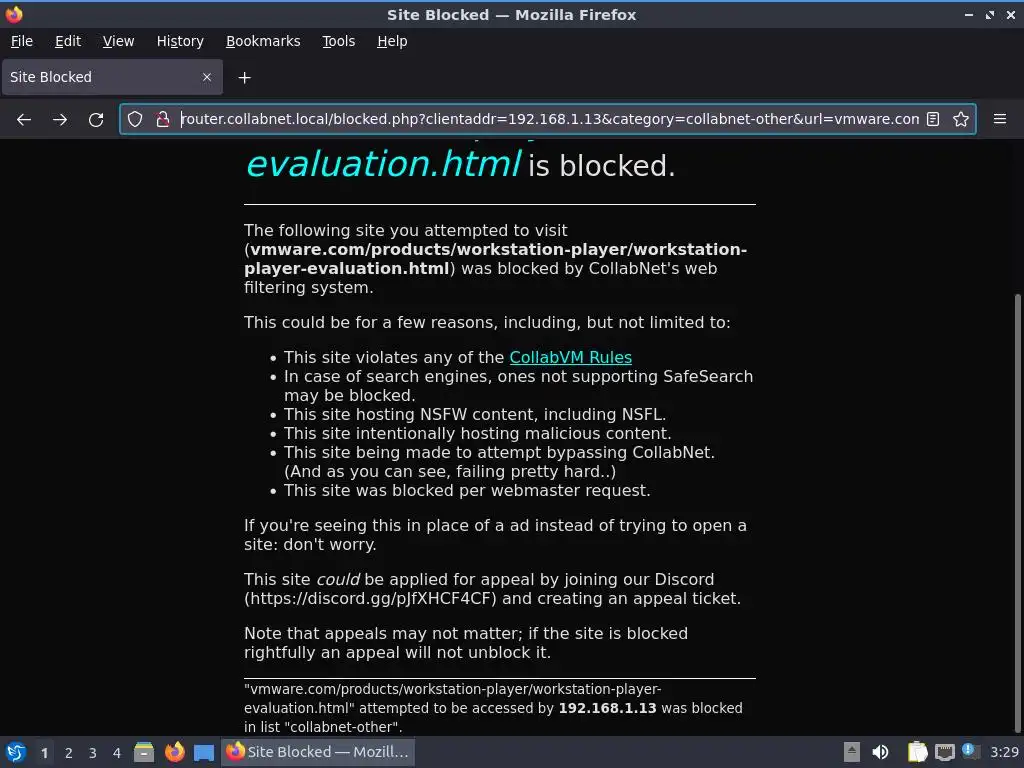Open the clipboard manager tray icon
The image size is (1024, 768).
[918, 752]
